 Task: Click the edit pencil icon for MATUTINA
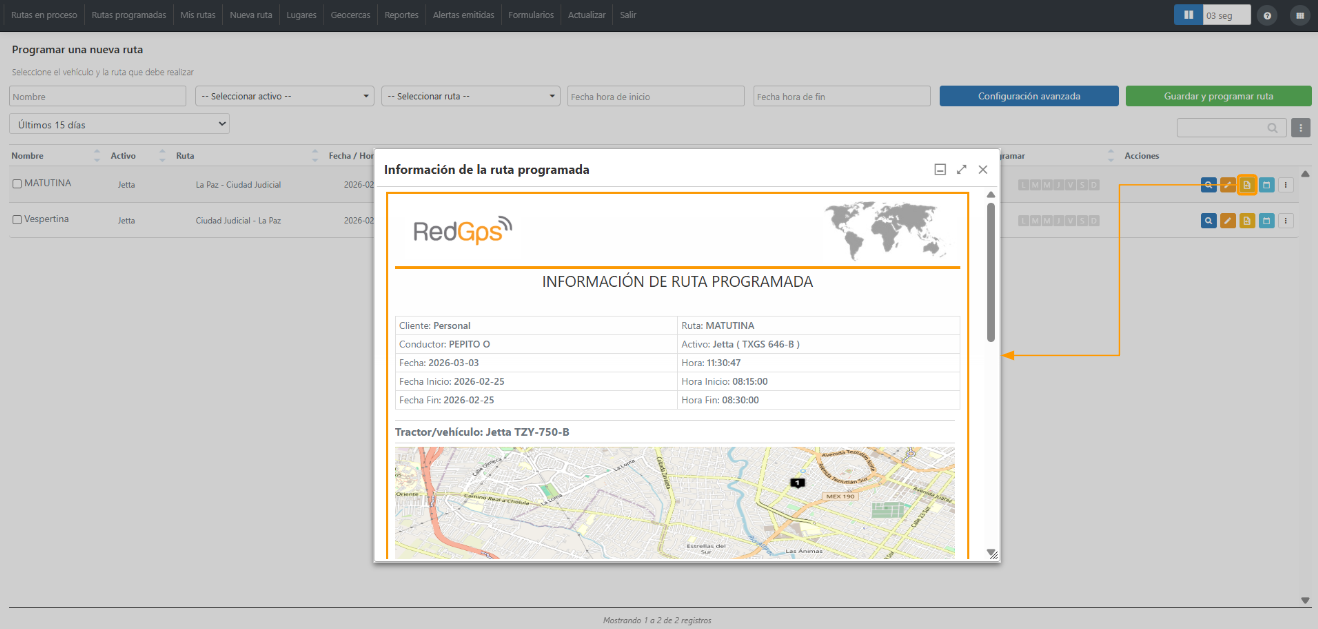coord(1228,185)
